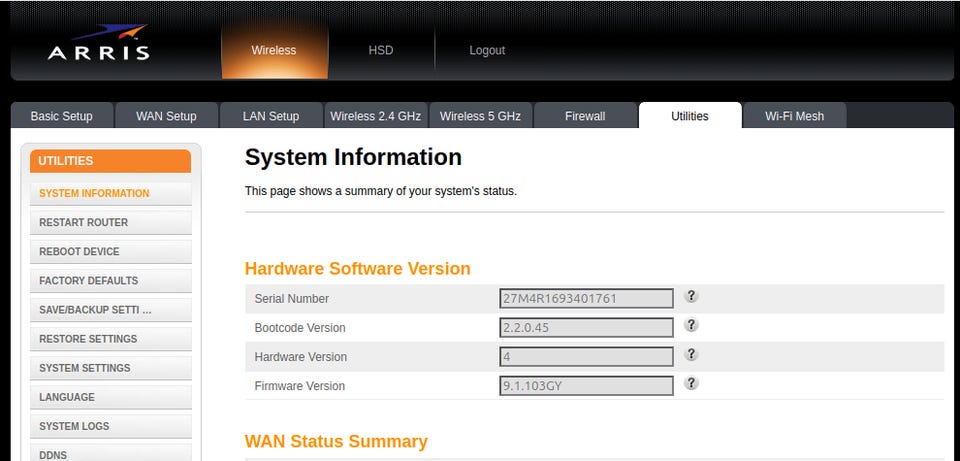
Task: Open Save/Backup Settings sidebar item
Action: (111, 310)
